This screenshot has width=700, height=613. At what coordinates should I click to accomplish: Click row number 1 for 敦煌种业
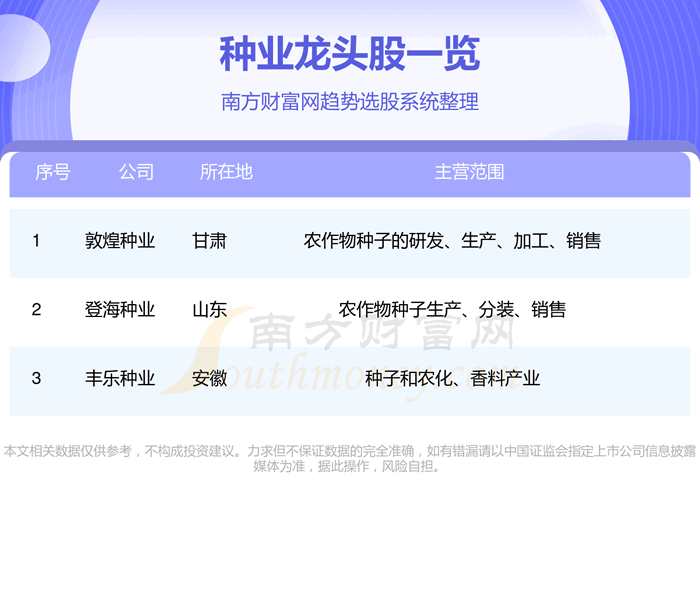click(36, 241)
